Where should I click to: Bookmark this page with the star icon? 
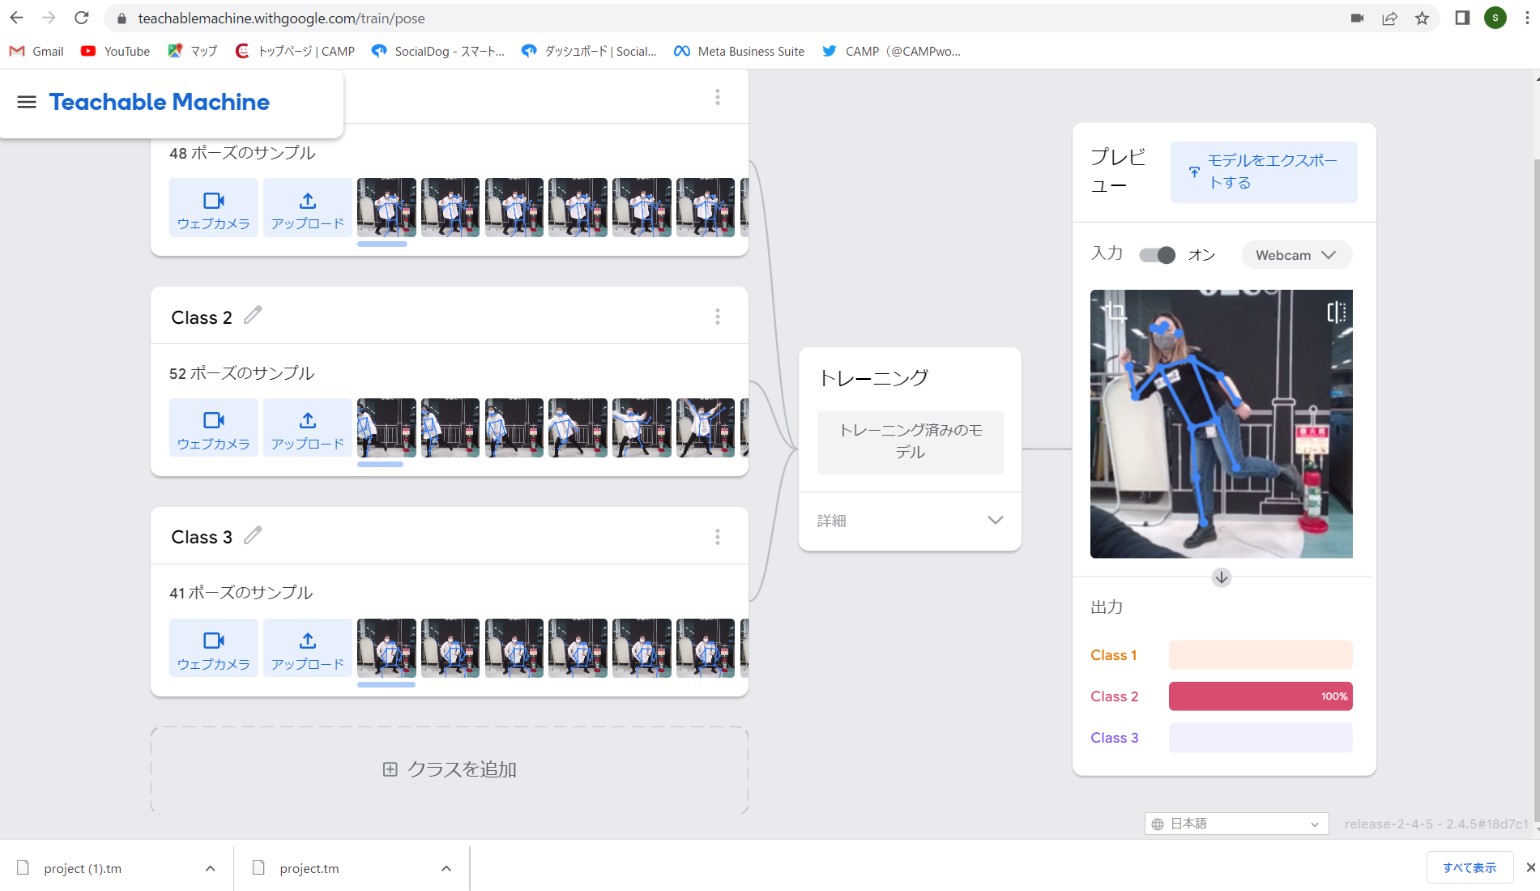1422,18
